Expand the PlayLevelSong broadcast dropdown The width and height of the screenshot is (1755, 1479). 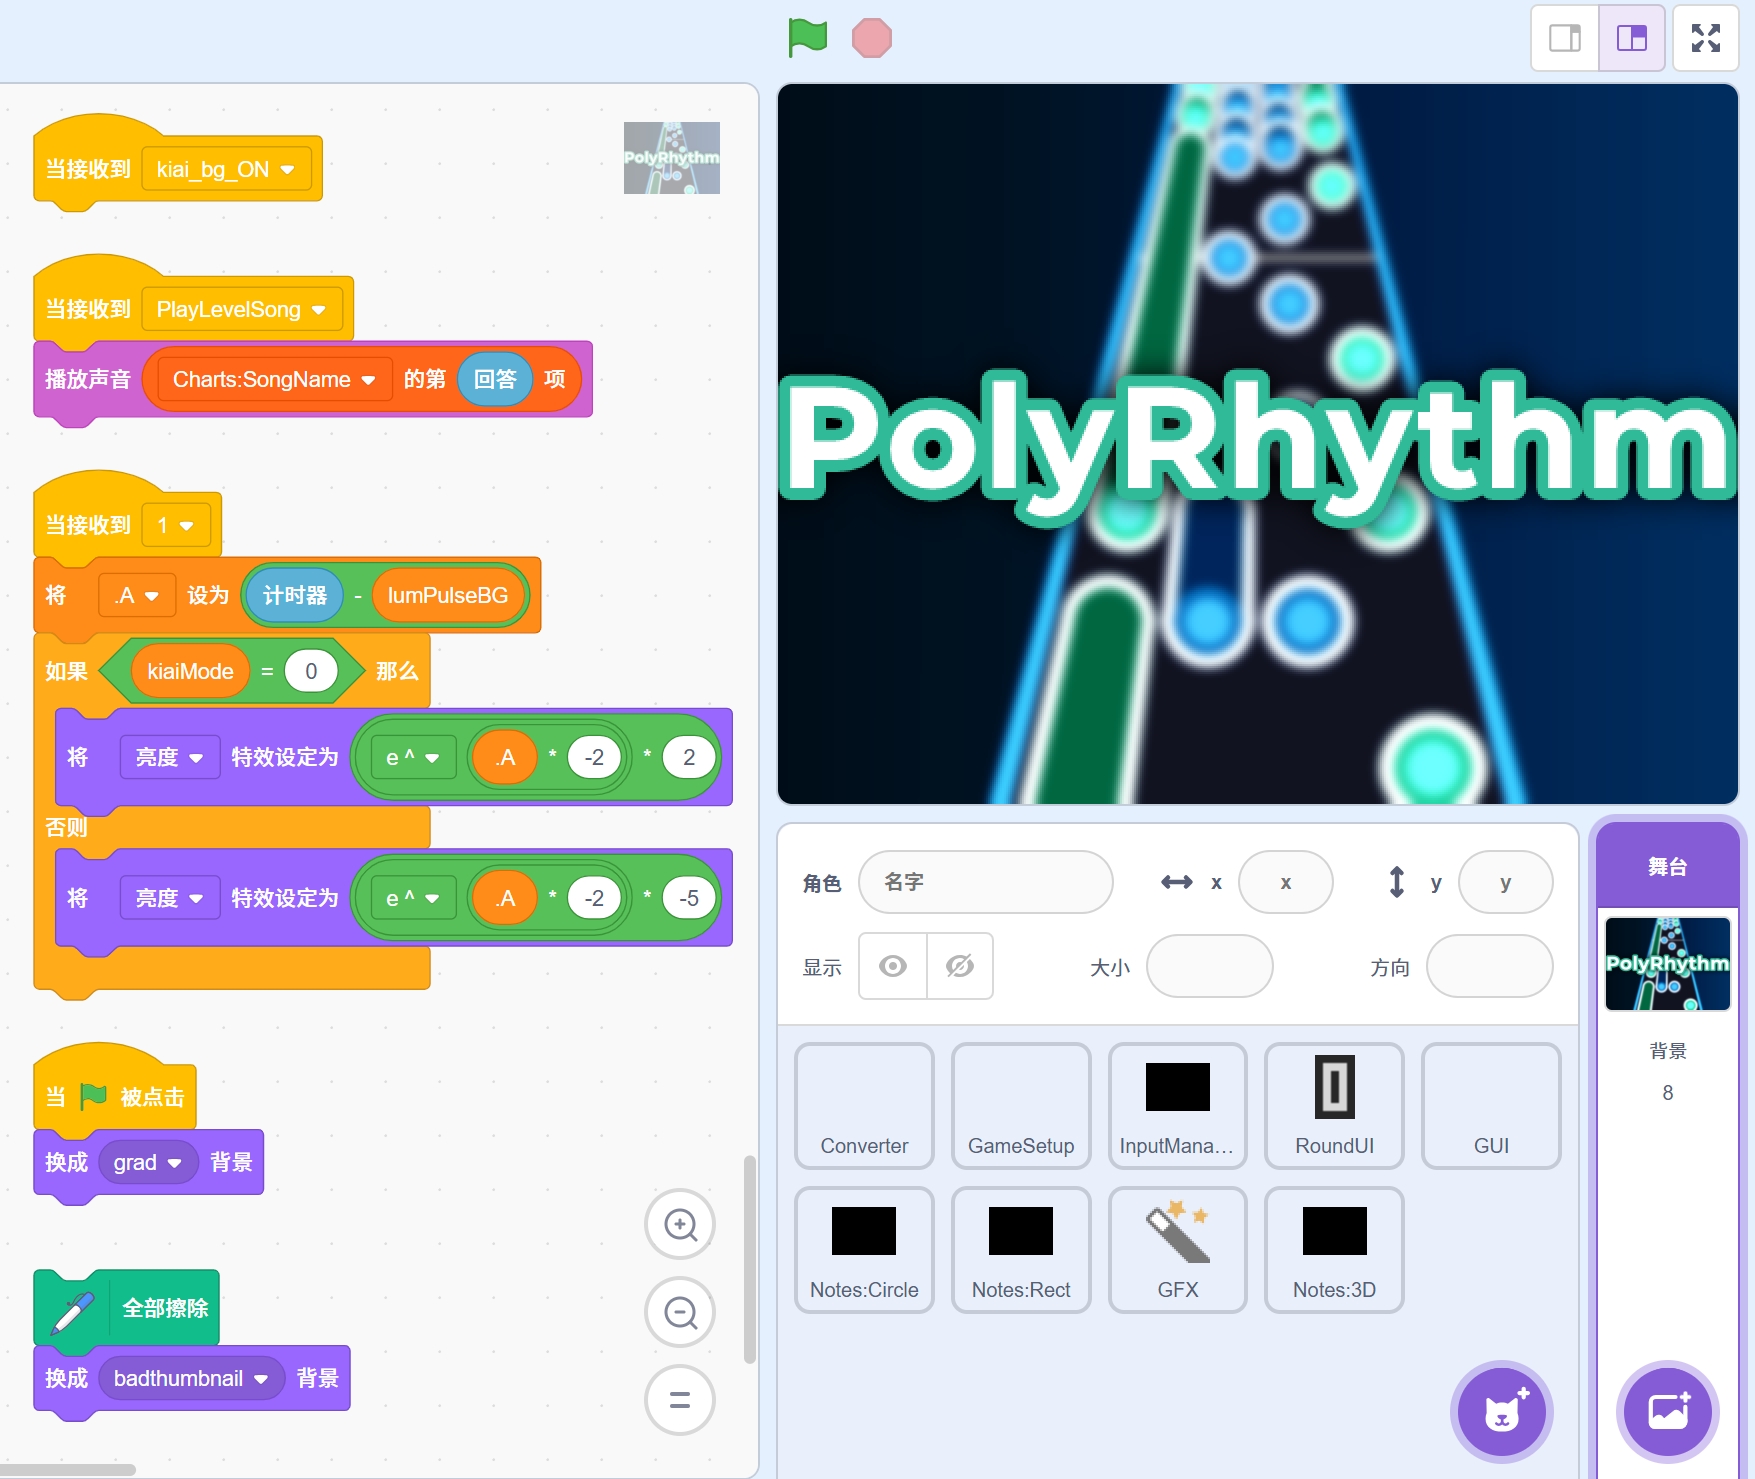pos(319,310)
